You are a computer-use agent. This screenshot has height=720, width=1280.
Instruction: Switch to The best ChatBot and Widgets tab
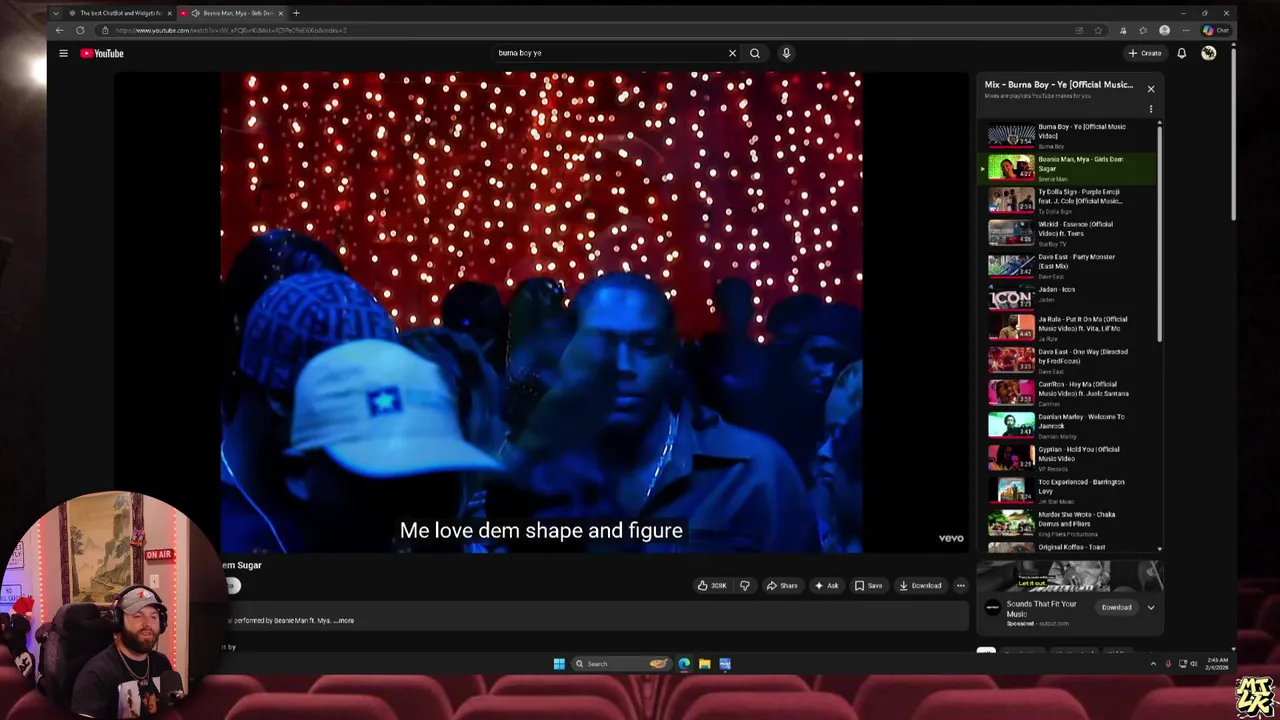120,13
